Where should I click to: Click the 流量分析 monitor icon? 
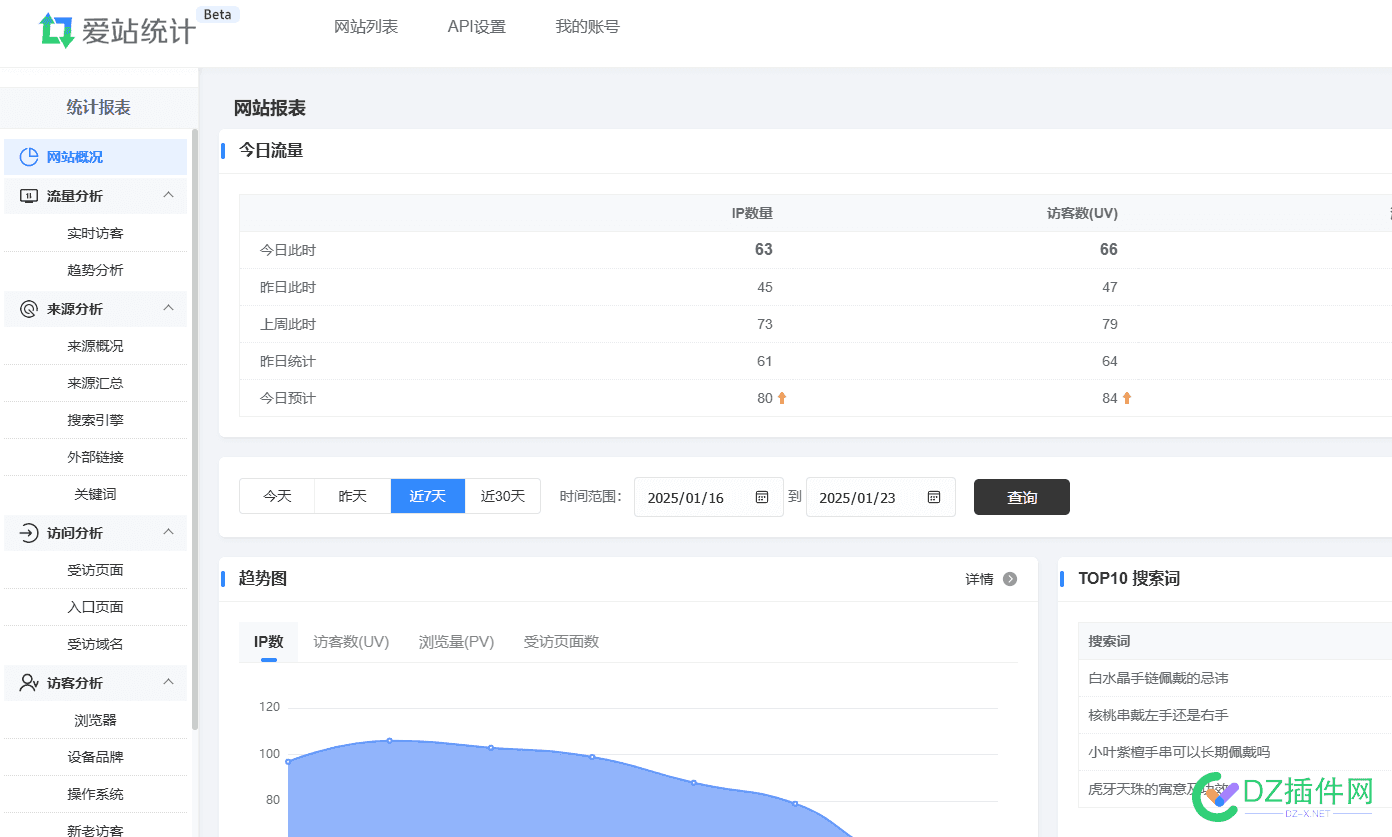coord(29,196)
